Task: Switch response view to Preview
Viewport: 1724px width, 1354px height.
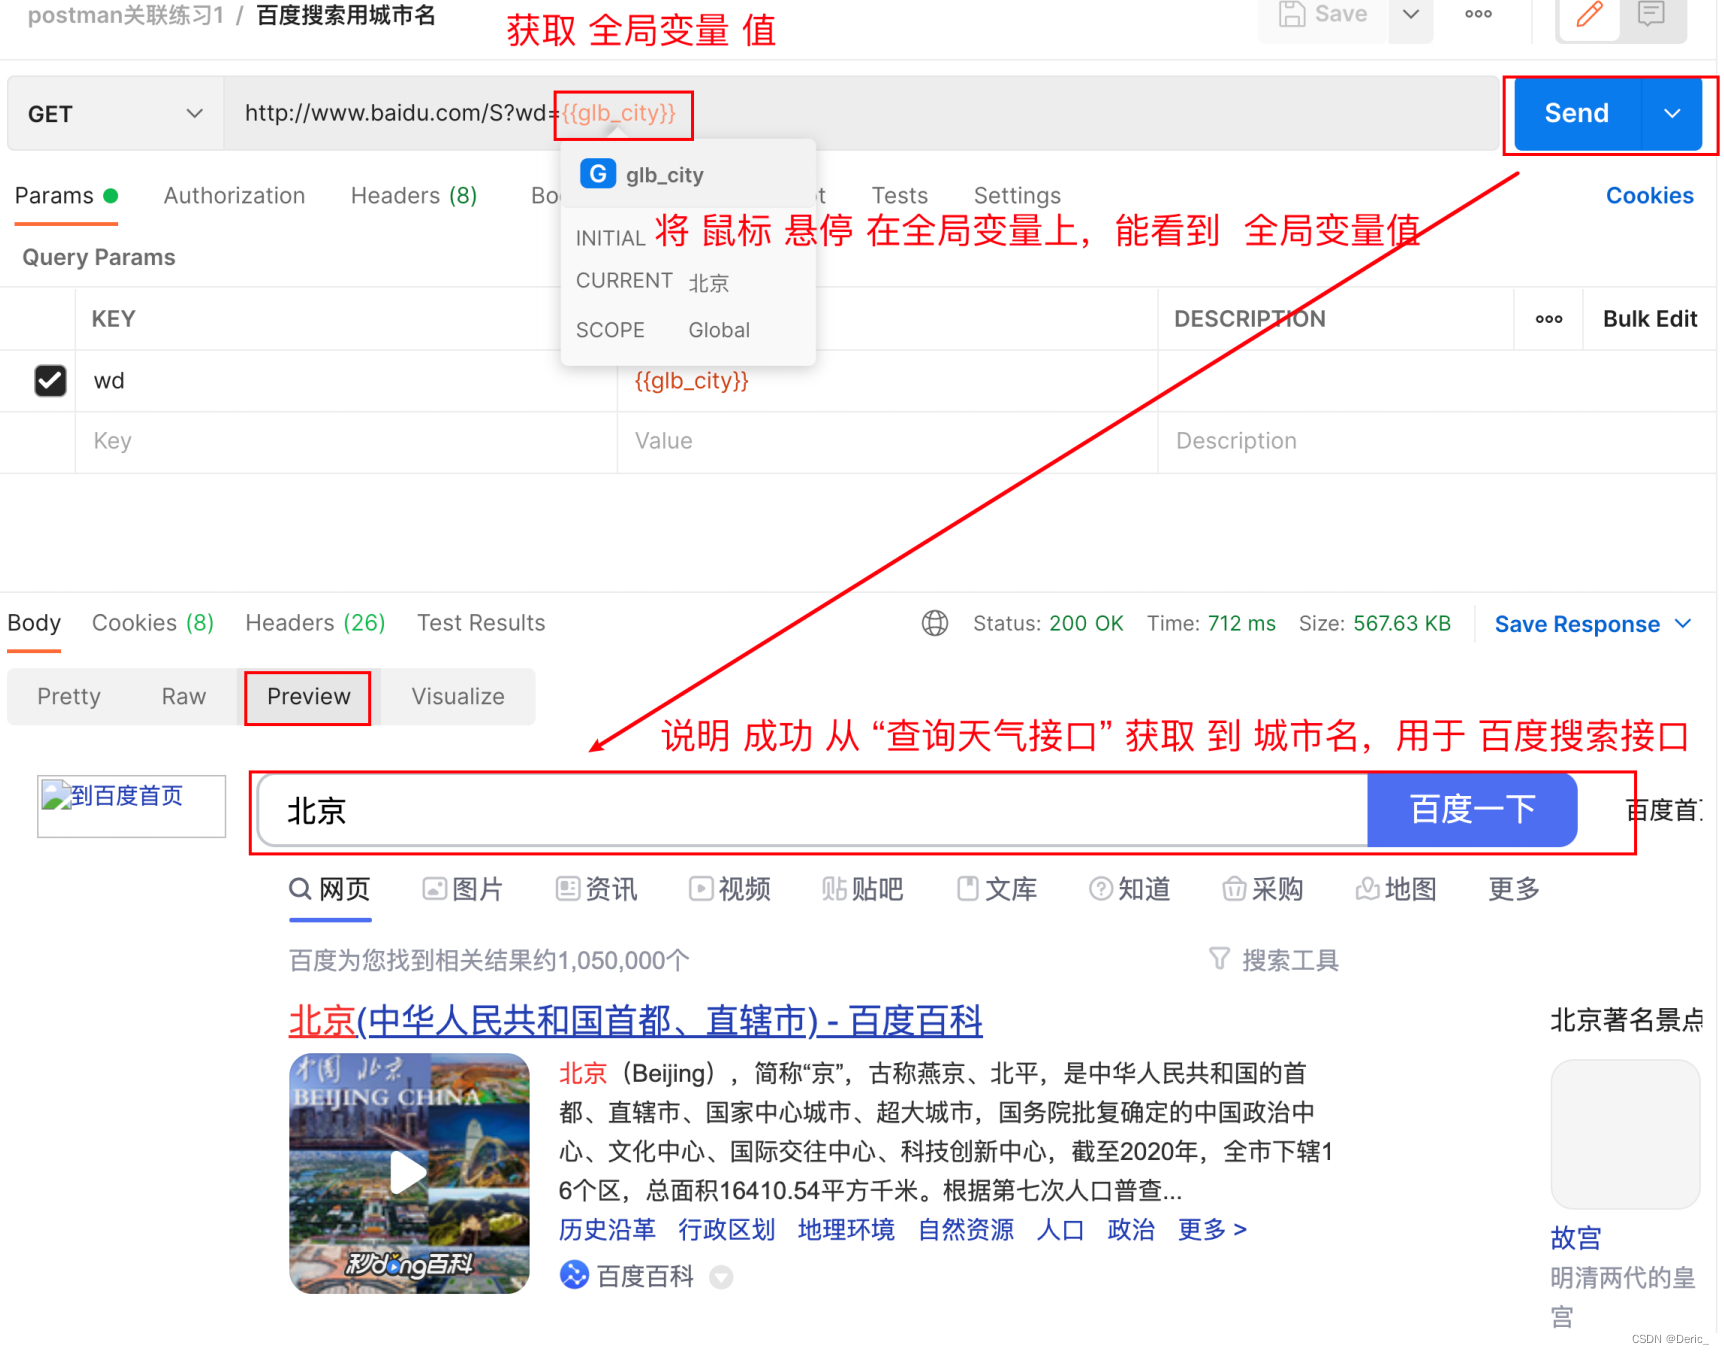Action: [x=309, y=697]
